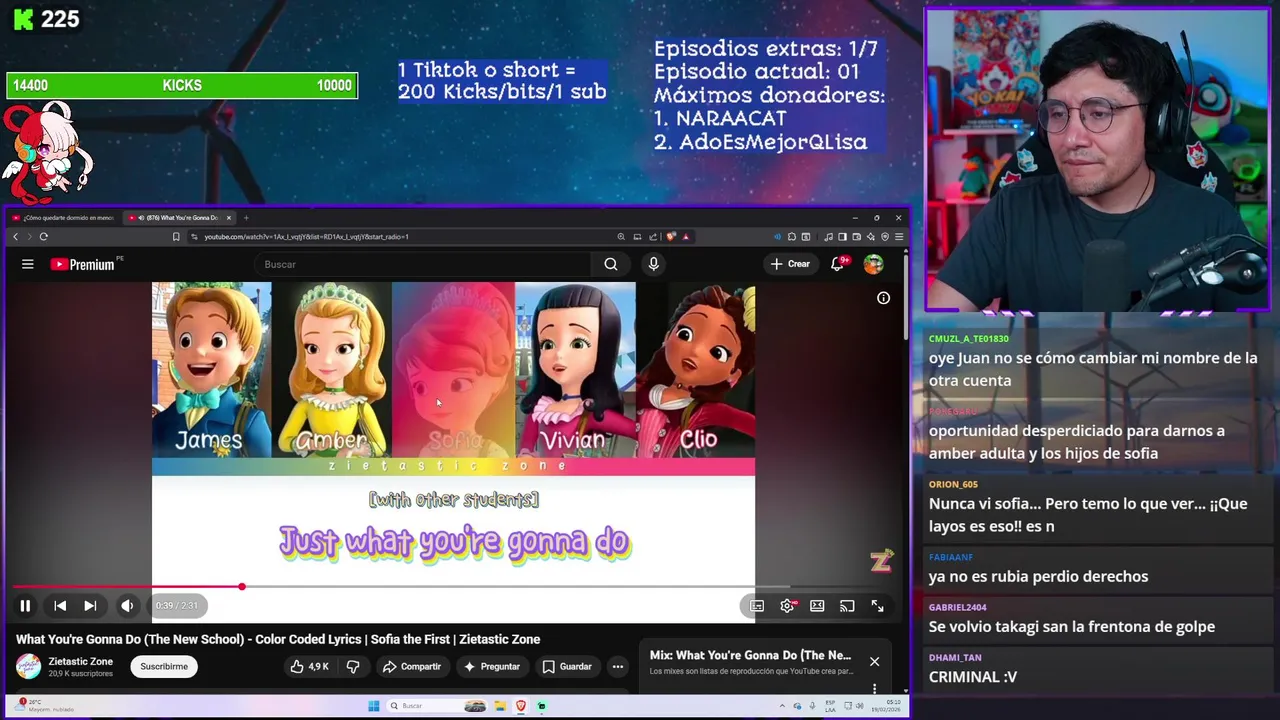1280x720 pixels.
Task: Open the Brave Shields lion icon
Action: click(670, 237)
